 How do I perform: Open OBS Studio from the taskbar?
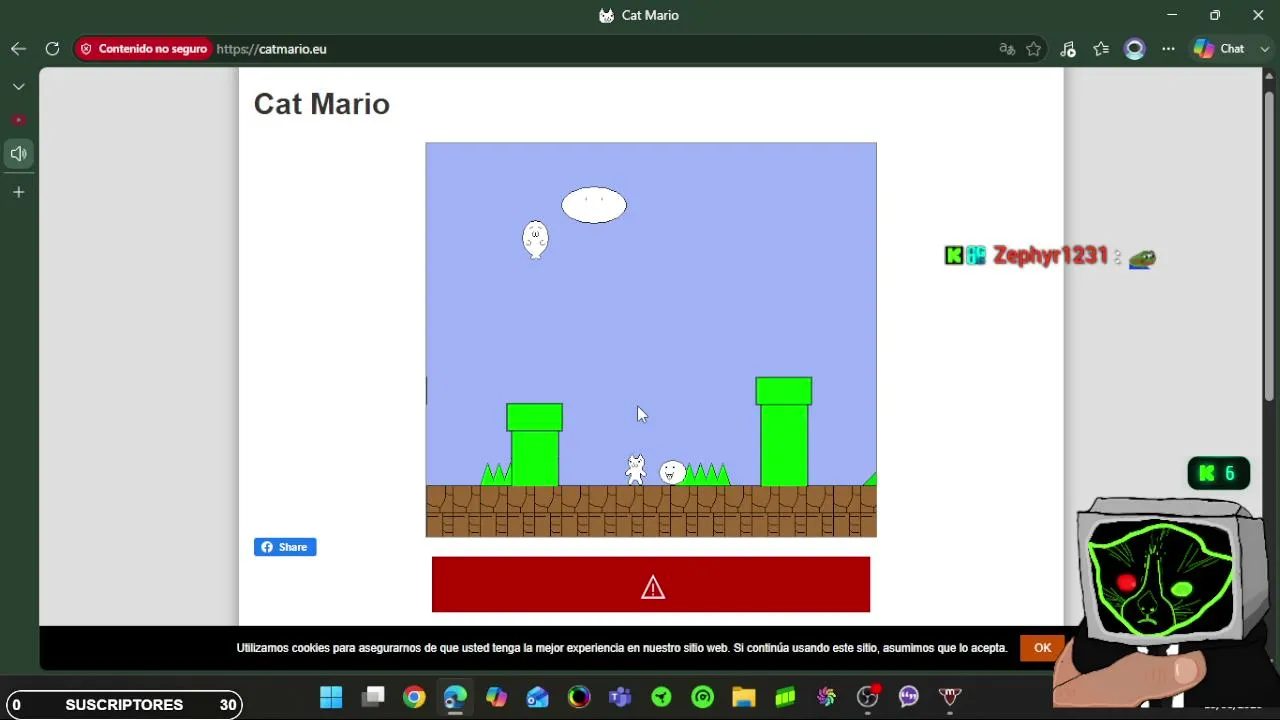(868, 697)
